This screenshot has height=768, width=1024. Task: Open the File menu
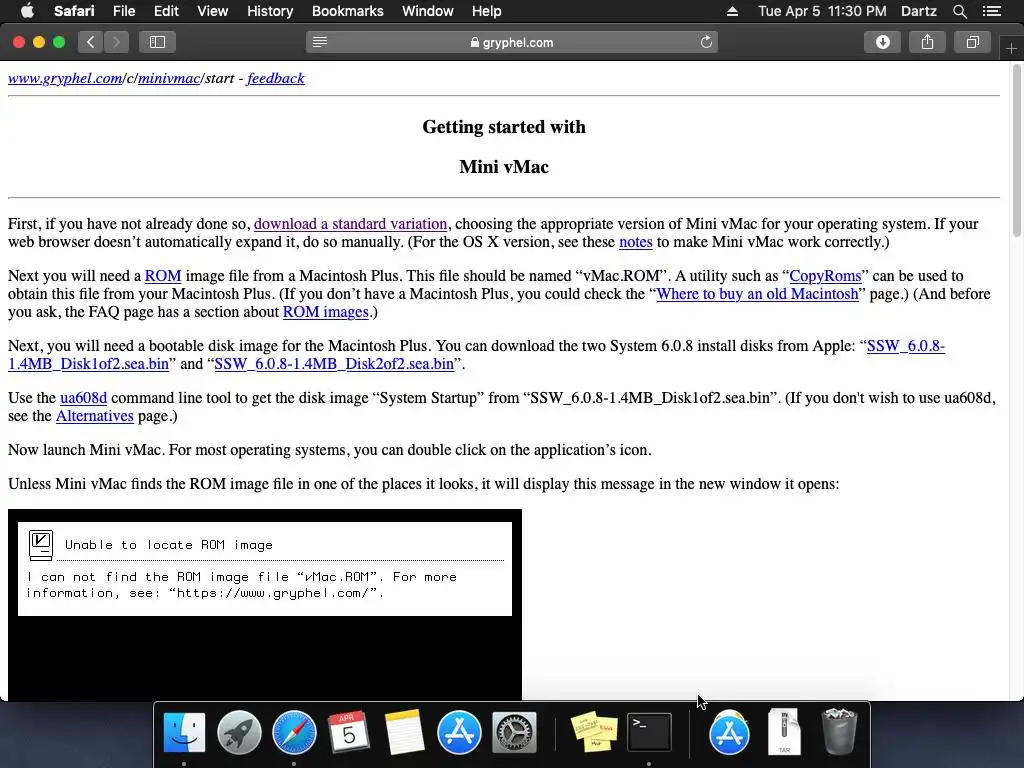[x=123, y=11]
